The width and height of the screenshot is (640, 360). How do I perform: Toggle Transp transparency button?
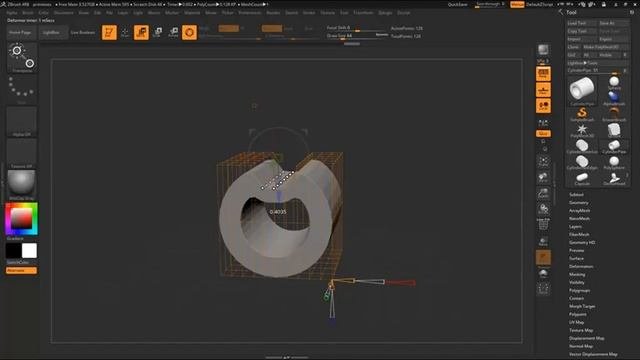click(543, 241)
